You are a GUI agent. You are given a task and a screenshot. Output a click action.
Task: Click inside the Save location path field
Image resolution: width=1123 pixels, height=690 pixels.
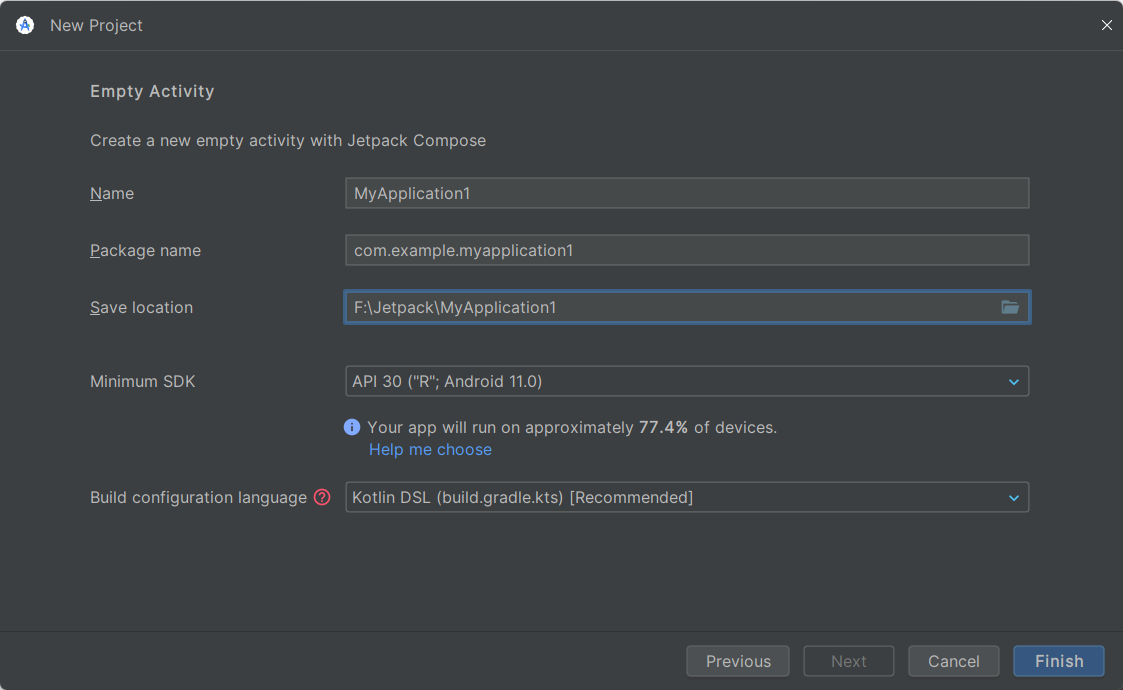click(670, 307)
